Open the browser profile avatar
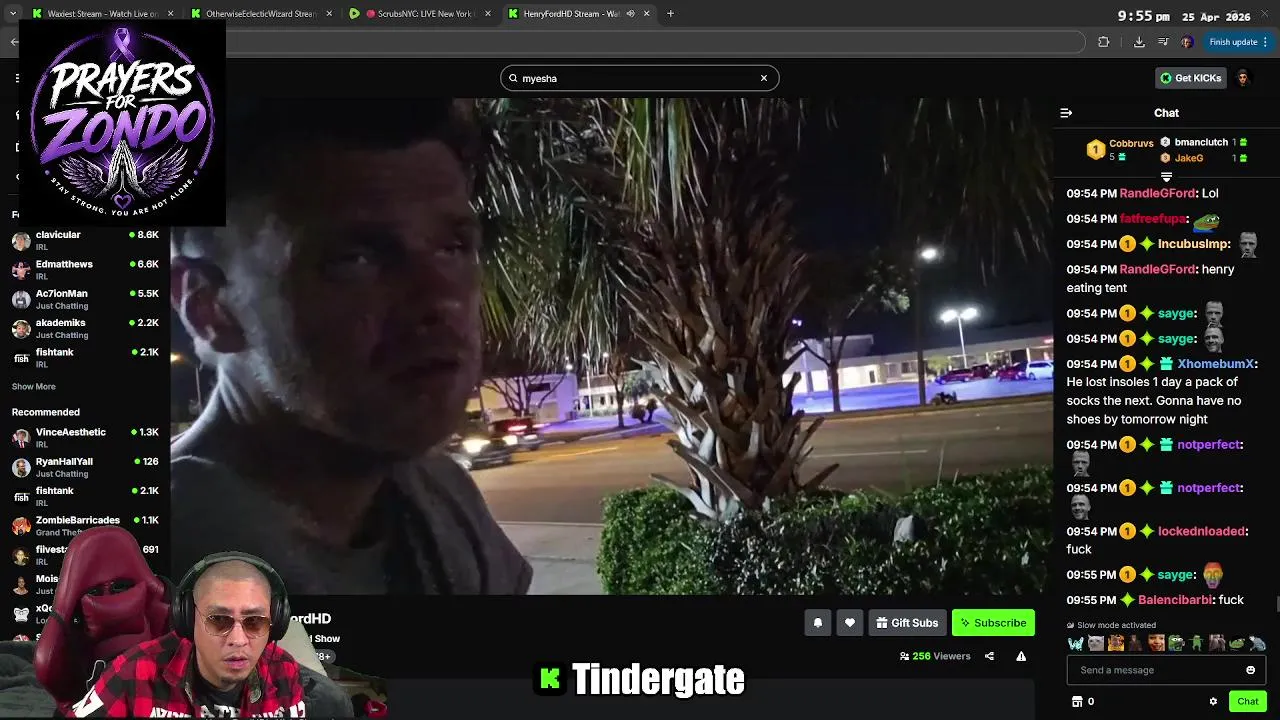This screenshot has width=1280, height=720. (x=1187, y=42)
